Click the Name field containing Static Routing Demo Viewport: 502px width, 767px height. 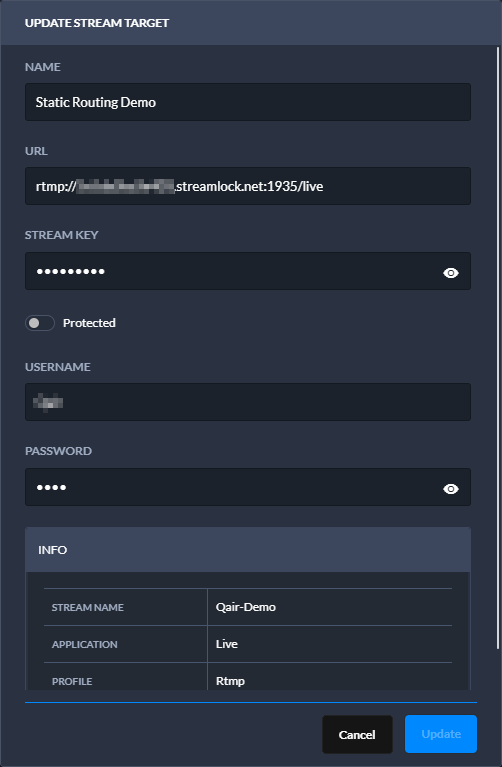(x=248, y=102)
